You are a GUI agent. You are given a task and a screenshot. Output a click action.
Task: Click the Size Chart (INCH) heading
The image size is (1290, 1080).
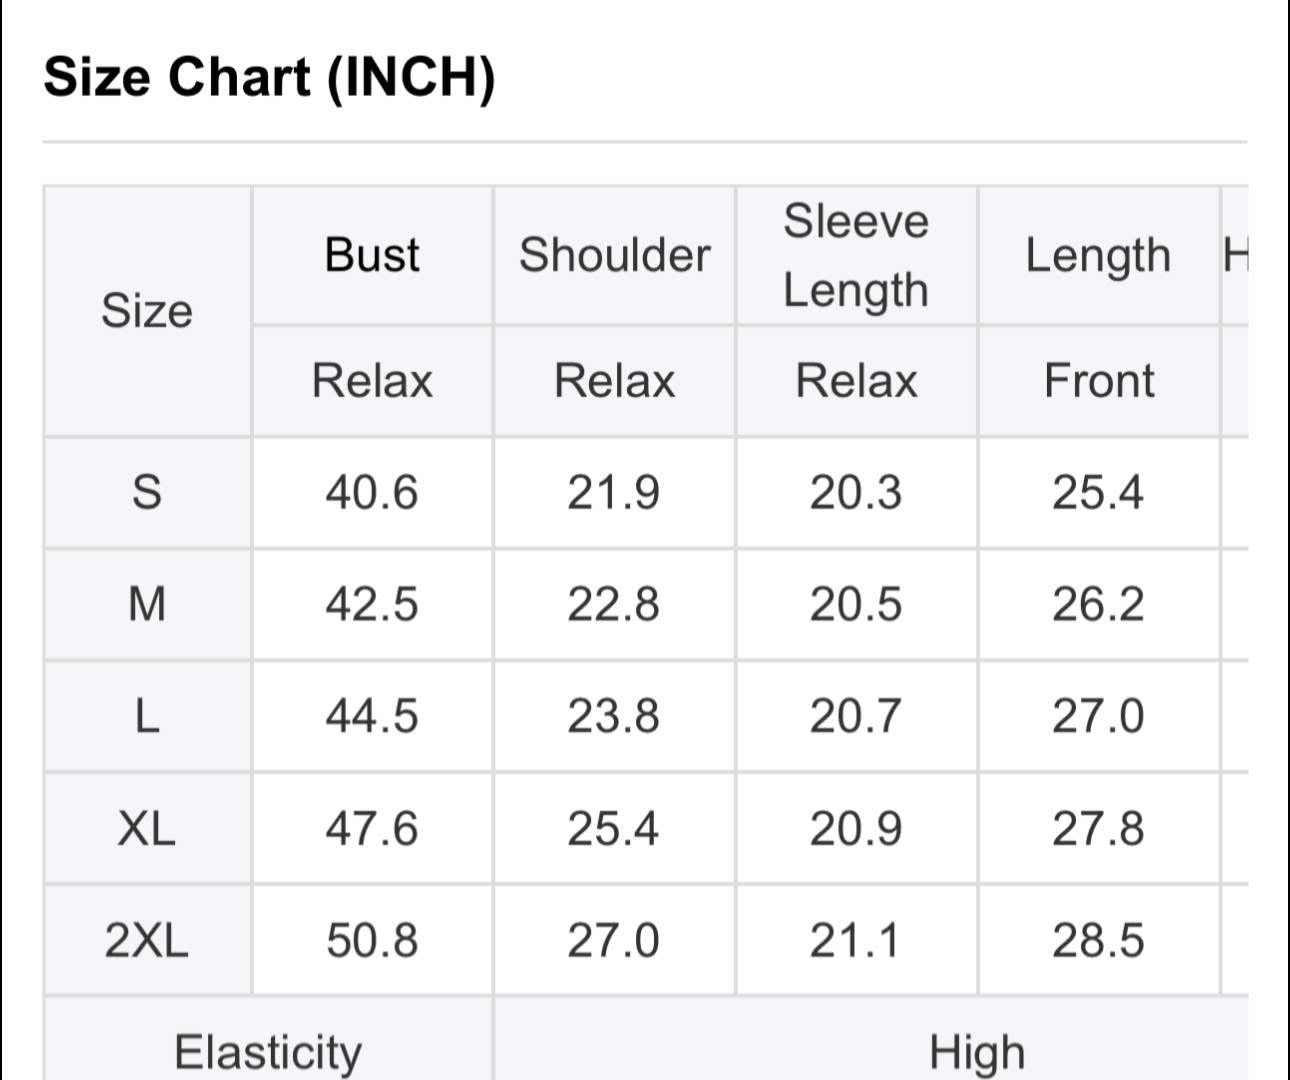(x=270, y=77)
